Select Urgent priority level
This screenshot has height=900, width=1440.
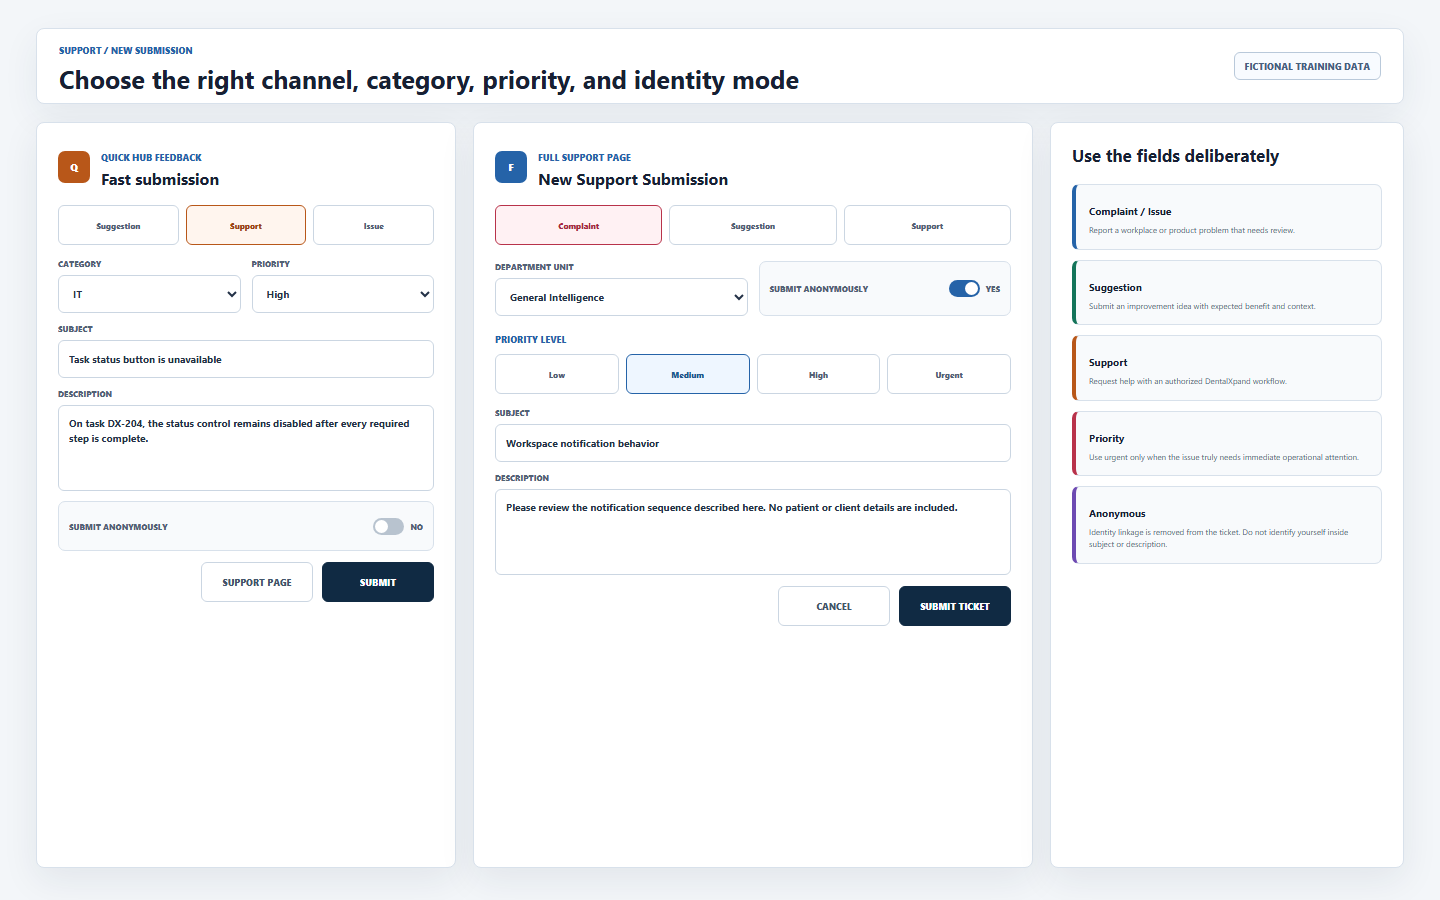point(949,374)
